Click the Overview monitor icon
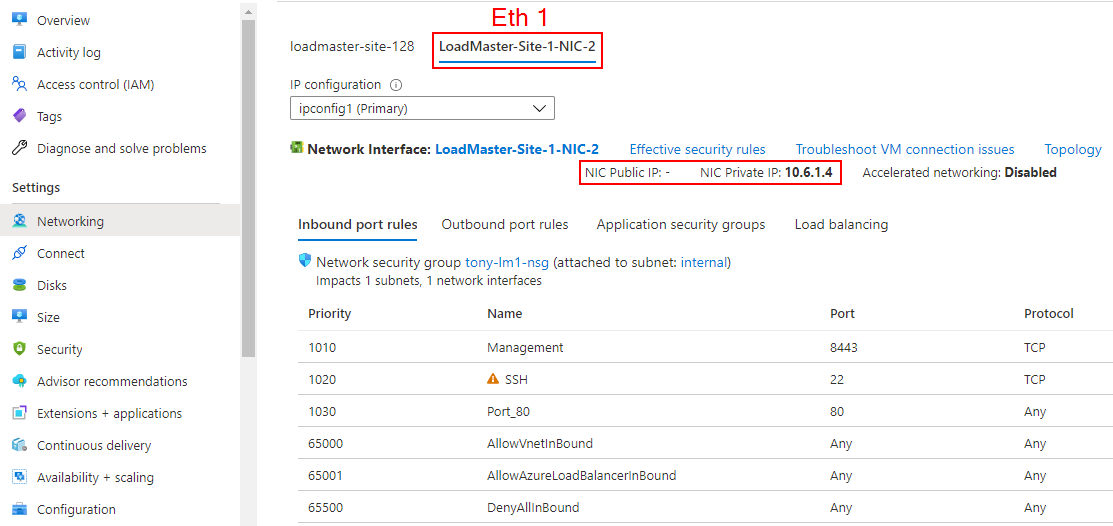 click(x=20, y=20)
